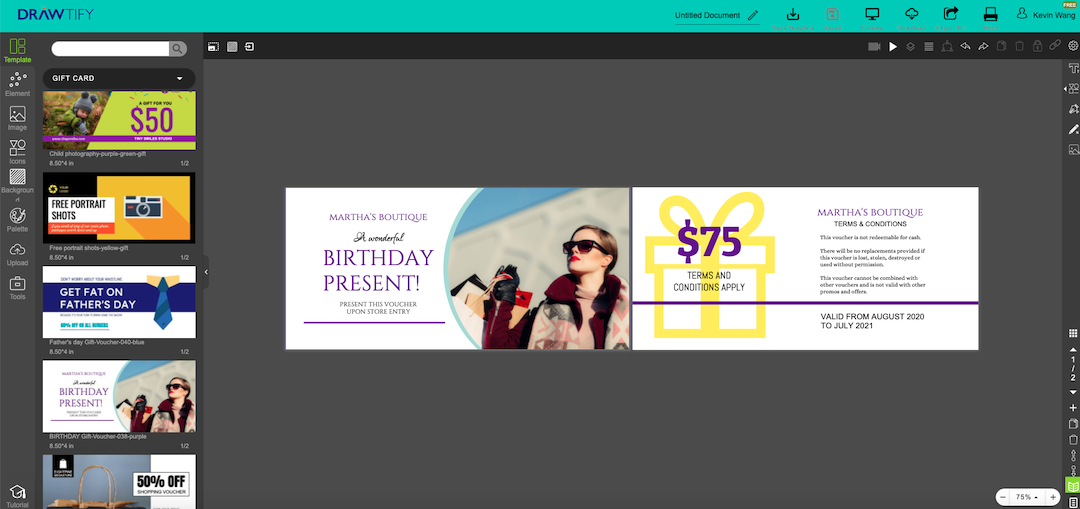Open the settings gear icon
Screen dimensions: 1080x509
pos(1072,46)
